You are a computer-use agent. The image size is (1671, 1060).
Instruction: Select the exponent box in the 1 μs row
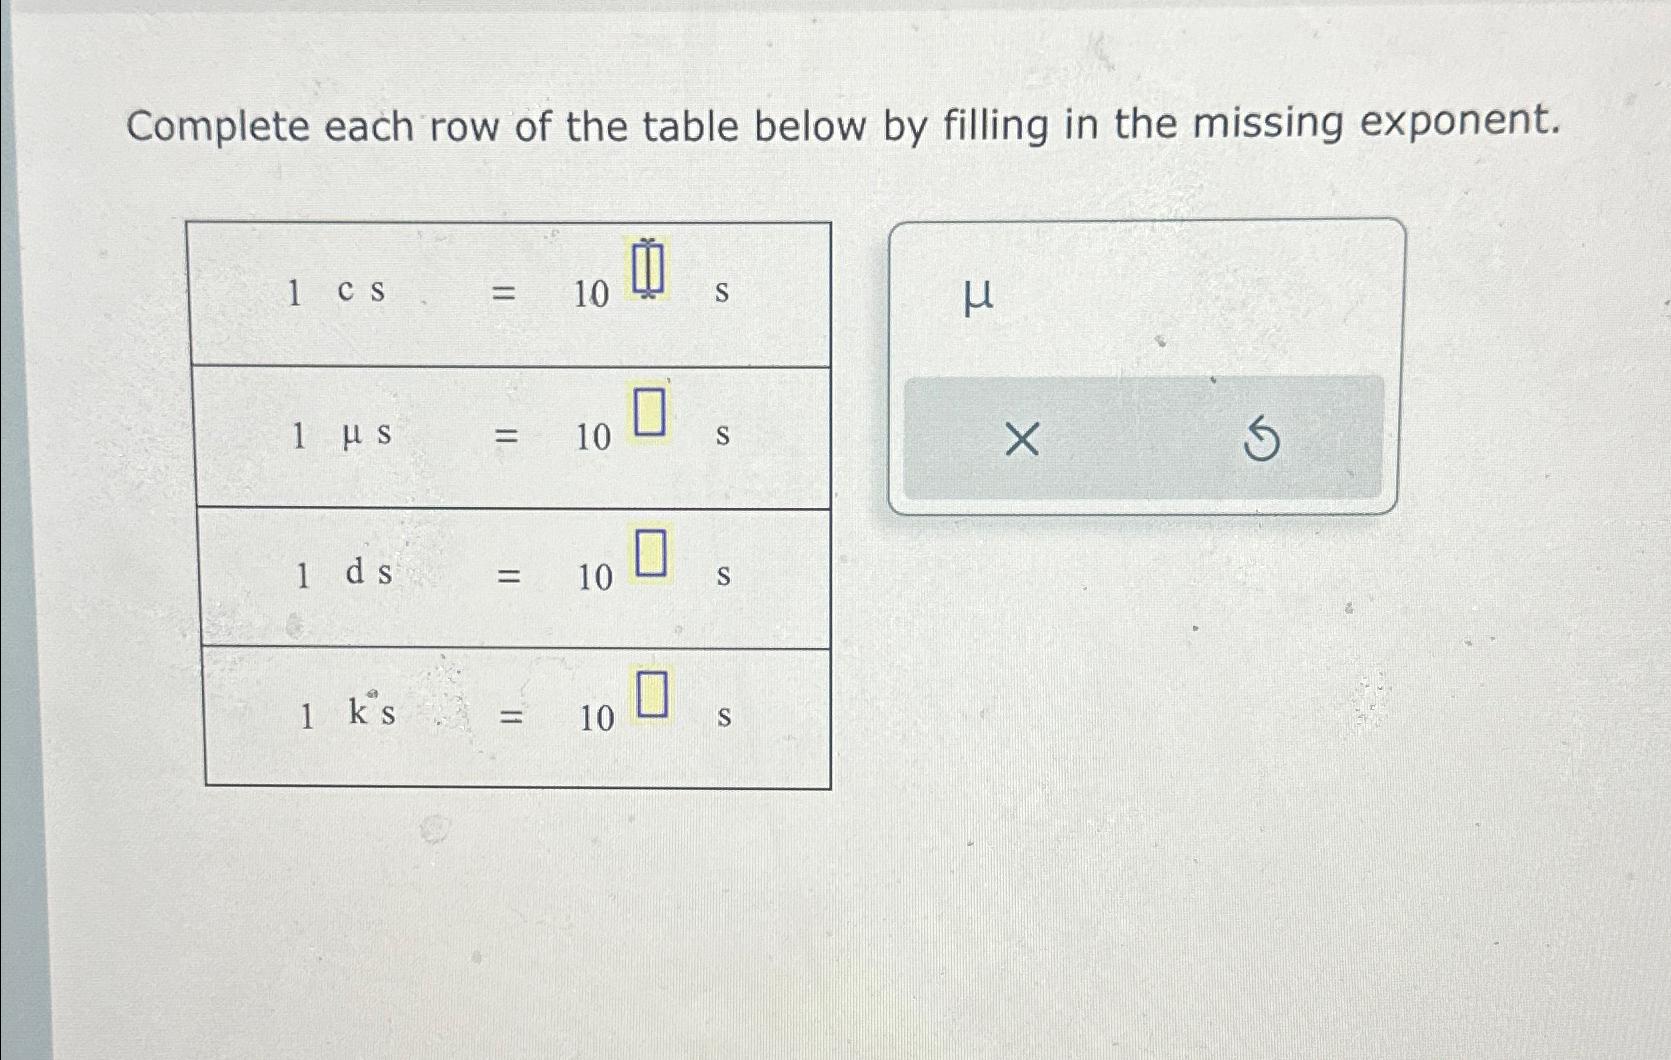pos(648,409)
